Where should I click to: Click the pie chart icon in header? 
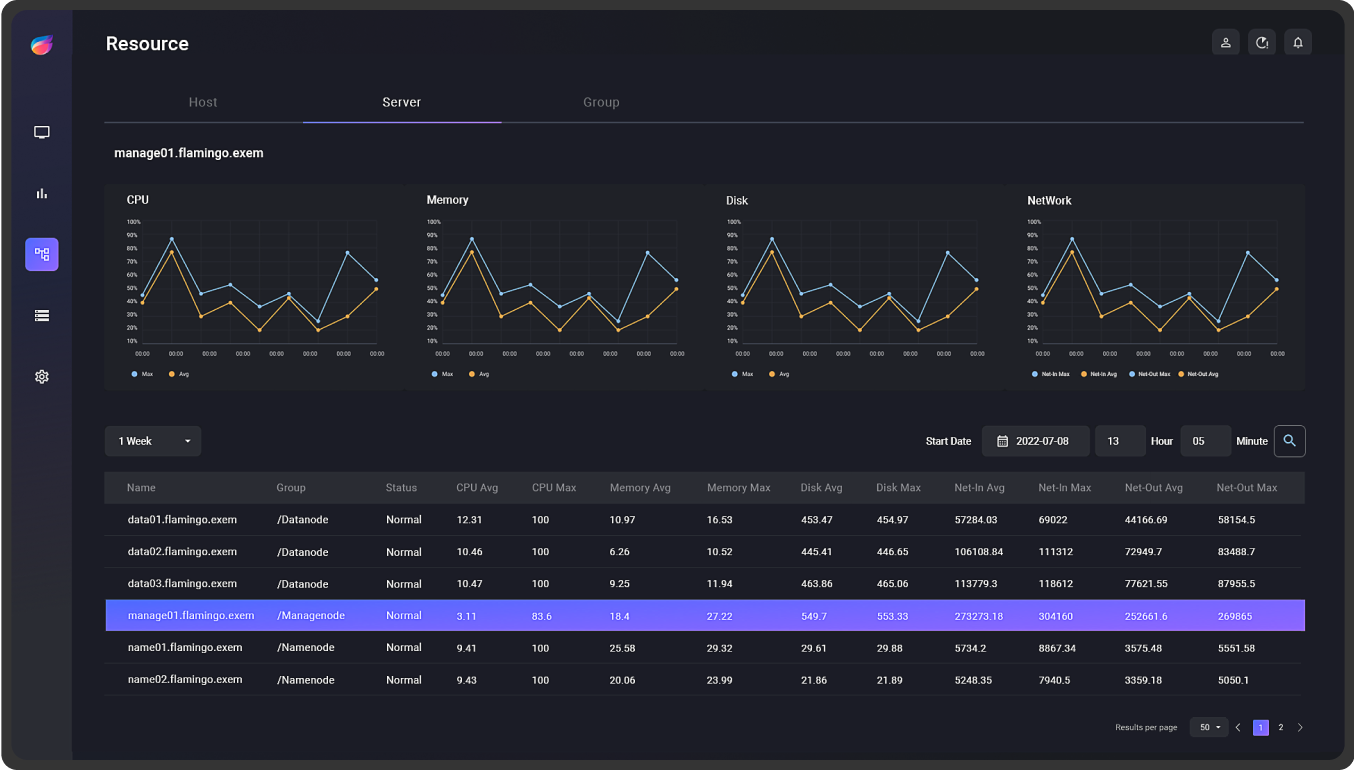click(1262, 42)
